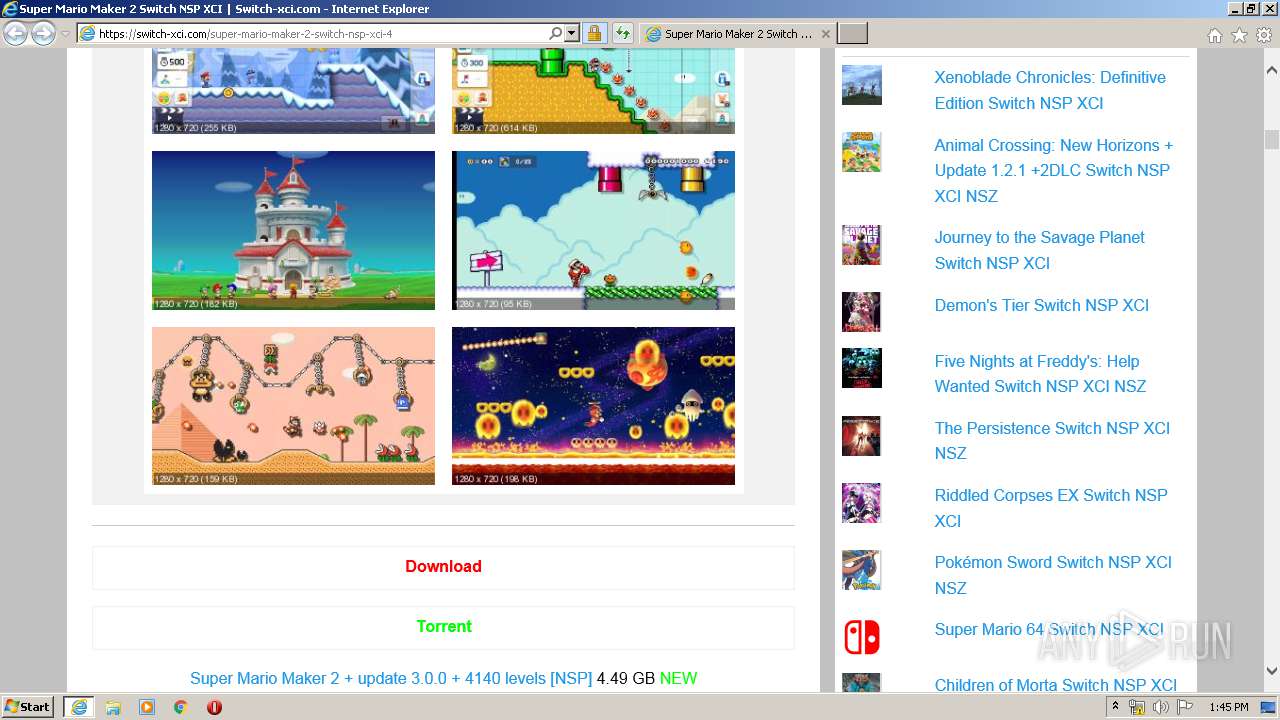Click the Xenoblade Chronicles thumbnail icon
The width and height of the screenshot is (1280, 720).
pyautogui.click(x=861, y=85)
